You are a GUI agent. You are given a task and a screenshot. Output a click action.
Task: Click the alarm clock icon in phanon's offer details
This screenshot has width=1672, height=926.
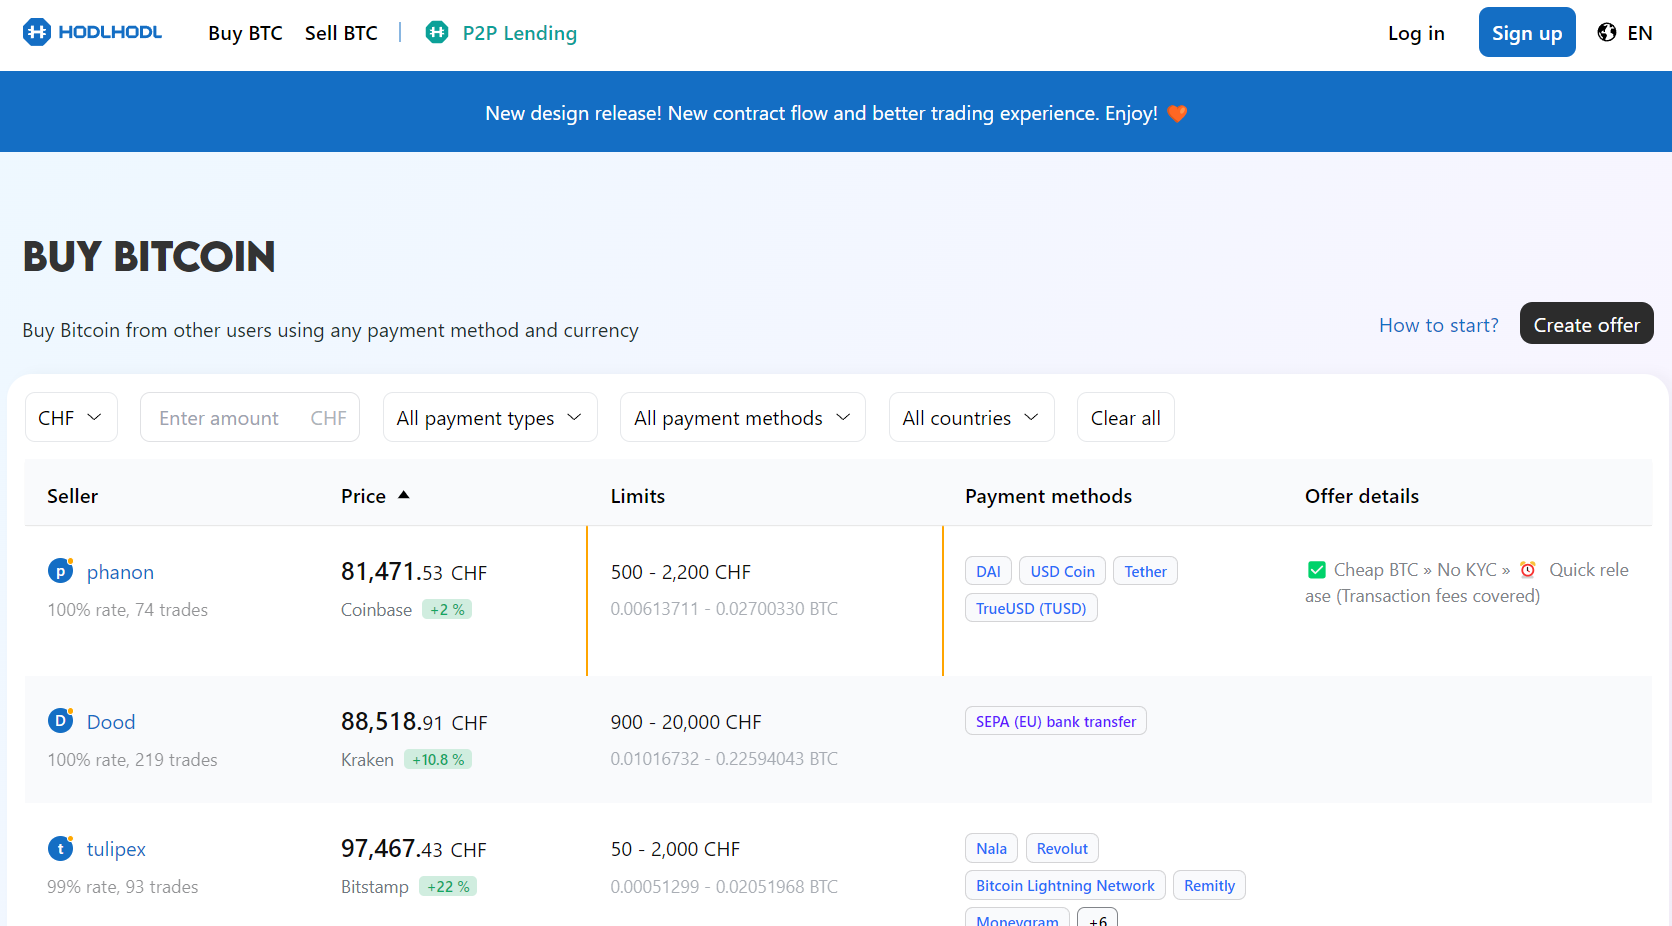(x=1528, y=570)
